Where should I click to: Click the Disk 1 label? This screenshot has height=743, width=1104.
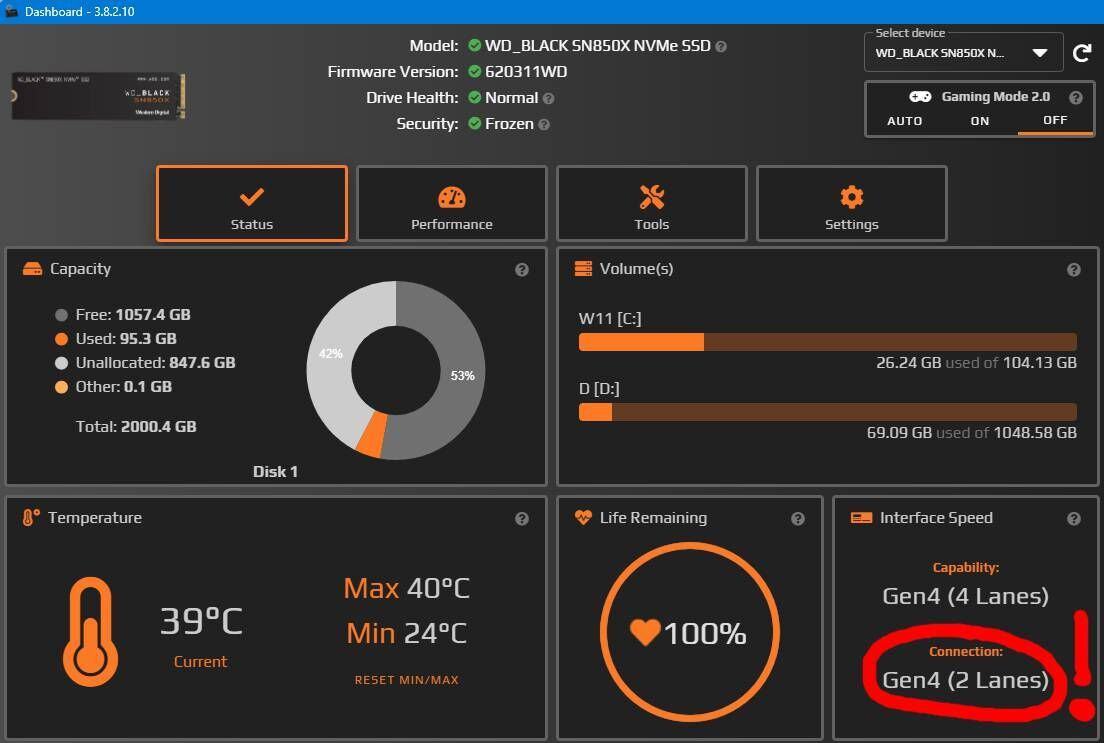275,472
